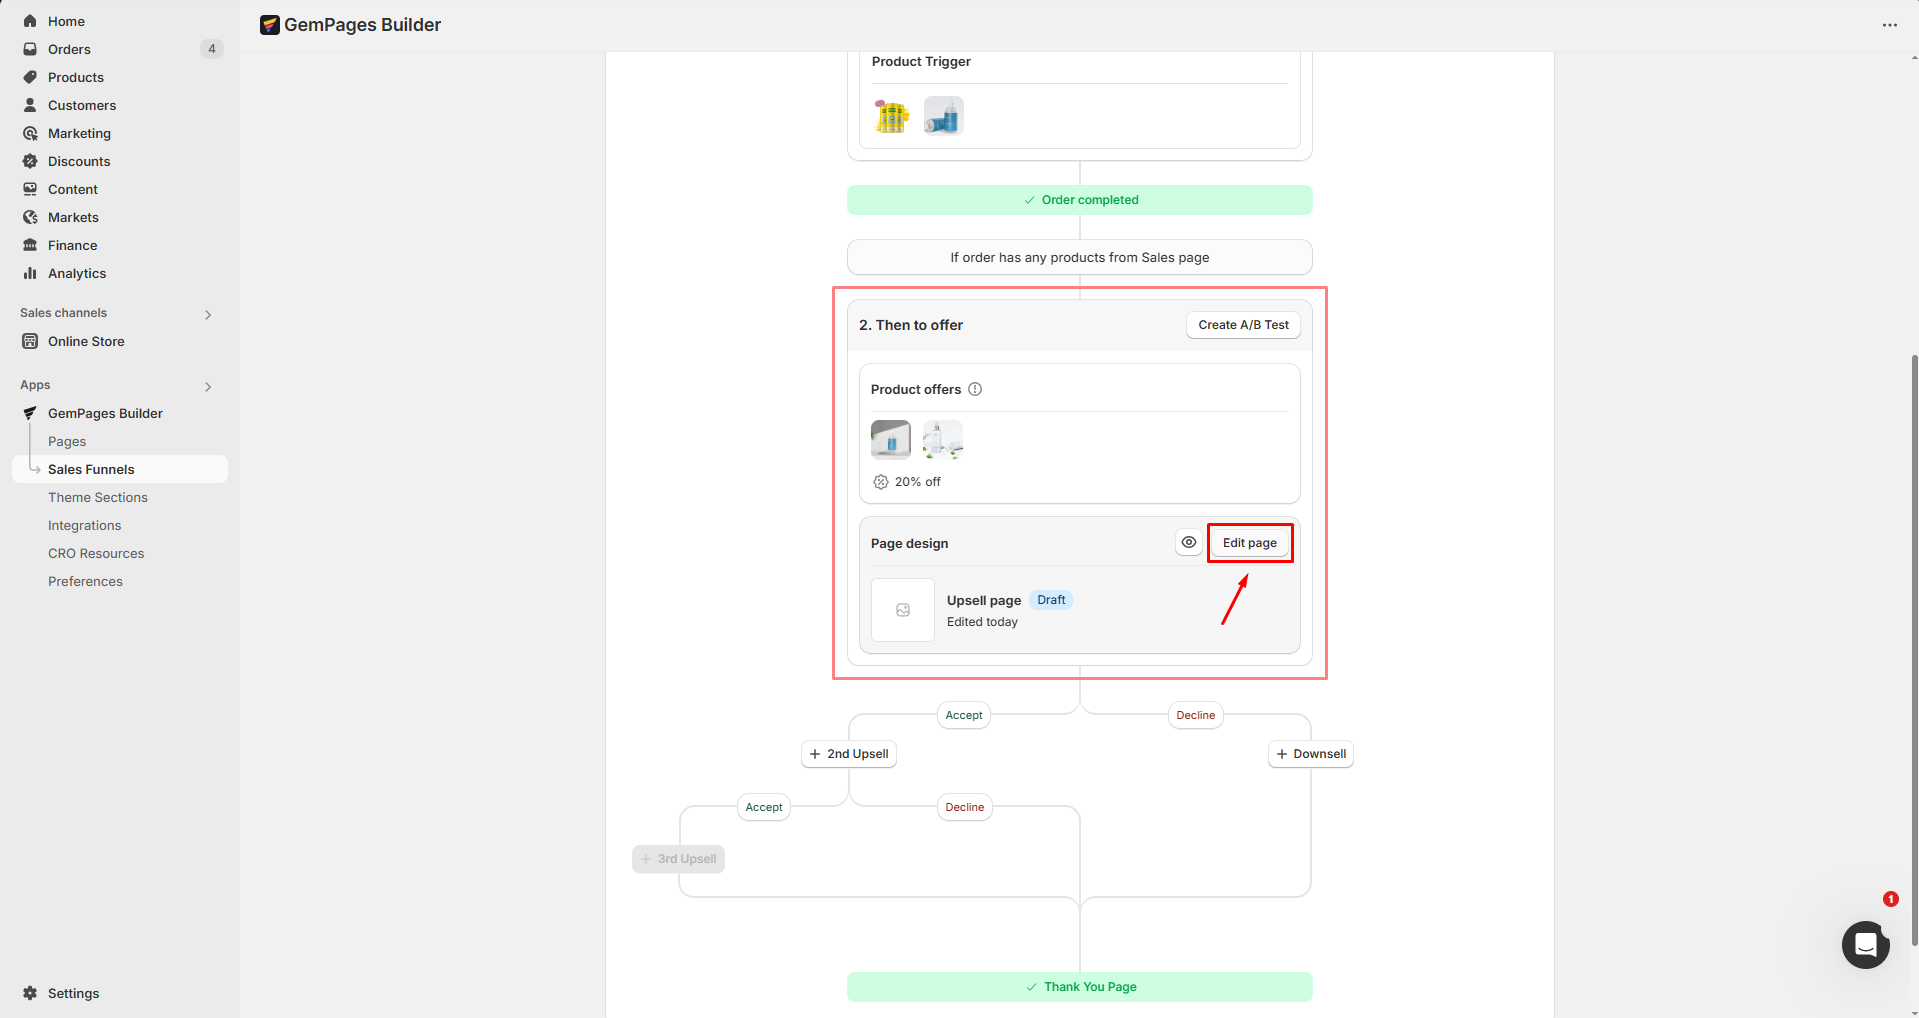The width and height of the screenshot is (1919, 1018).
Task: Click the Create A/B Test button
Action: pyautogui.click(x=1243, y=325)
